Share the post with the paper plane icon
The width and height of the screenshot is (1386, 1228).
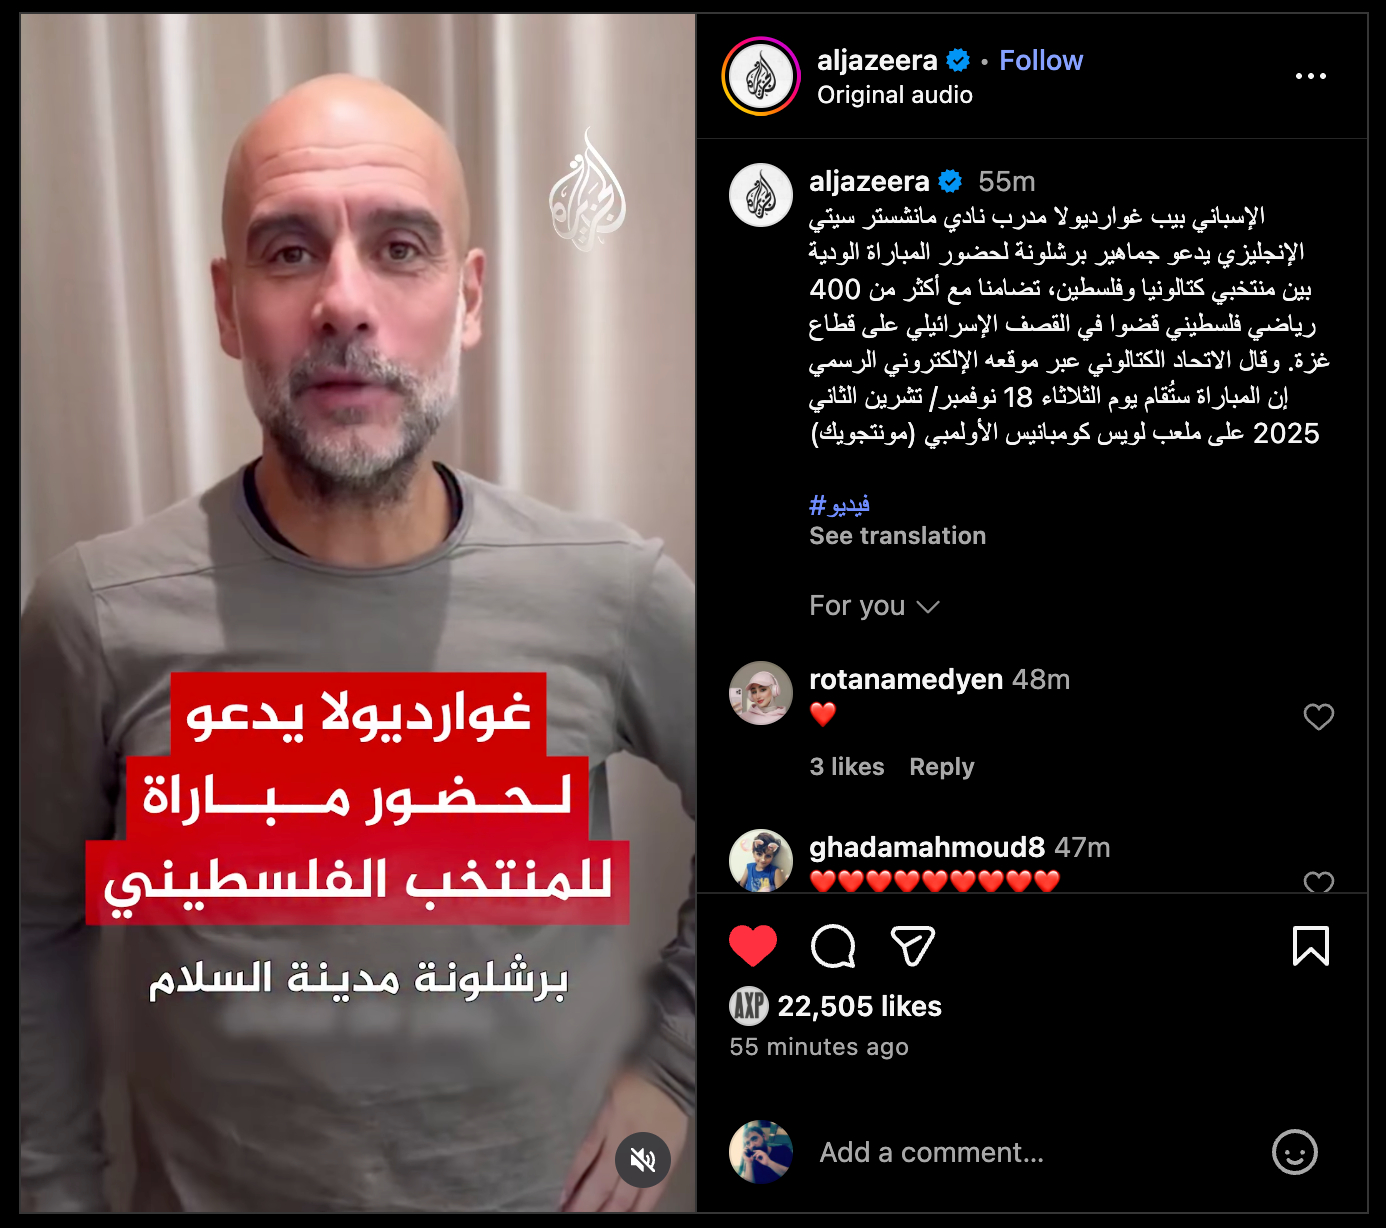pyautogui.click(x=912, y=945)
